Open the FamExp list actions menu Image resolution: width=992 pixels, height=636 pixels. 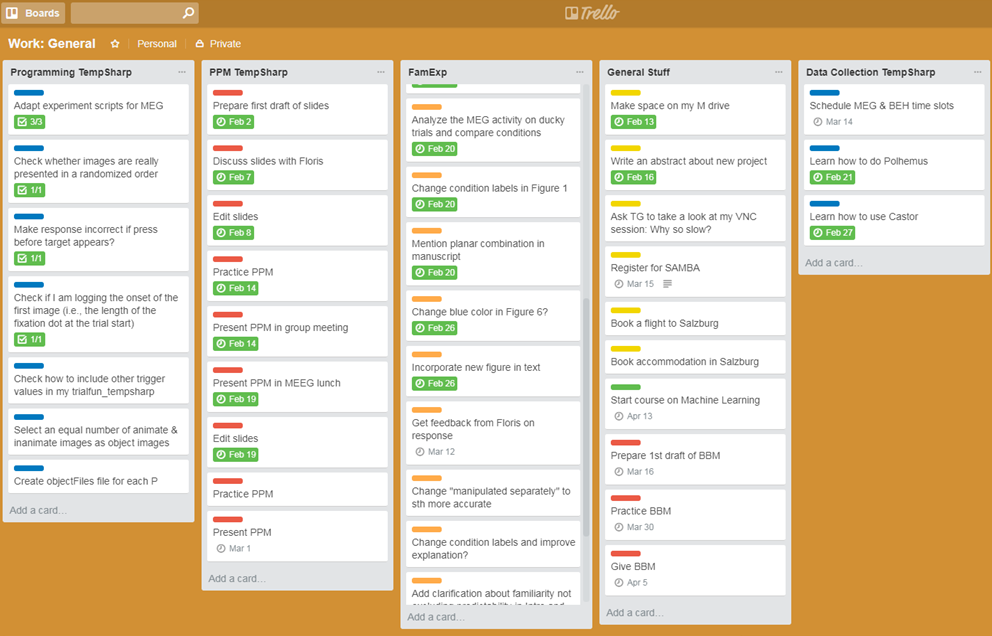[x=580, y=72]
